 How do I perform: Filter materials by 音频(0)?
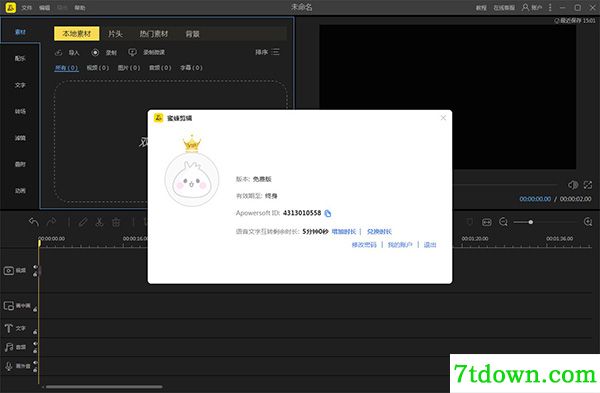160,68
